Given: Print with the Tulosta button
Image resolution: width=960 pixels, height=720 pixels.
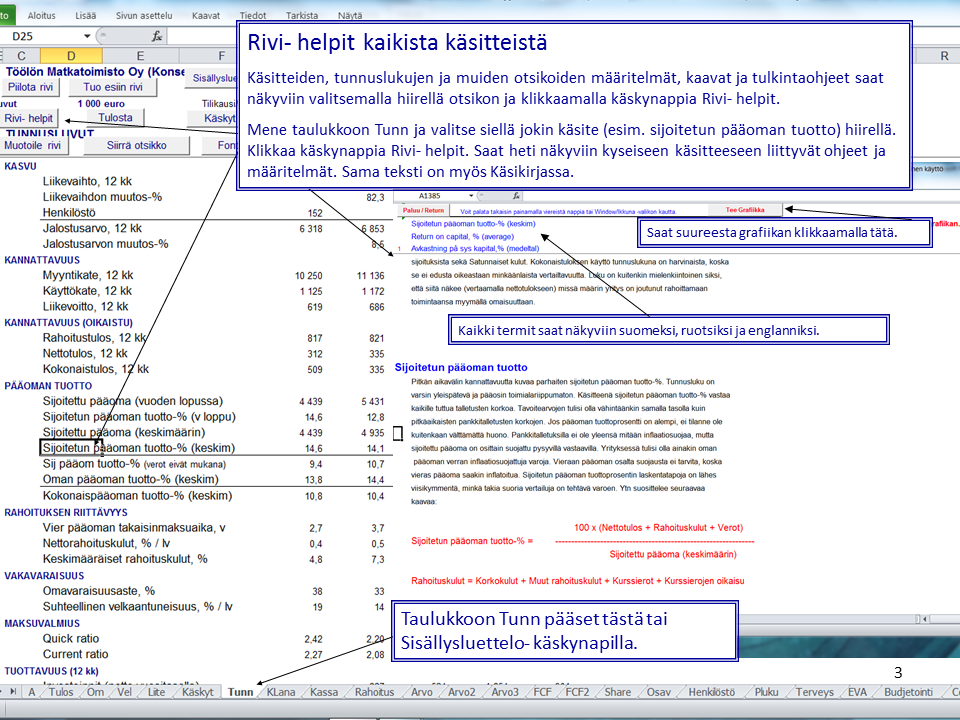Looking at the screenshot, I should coord(115,118).
